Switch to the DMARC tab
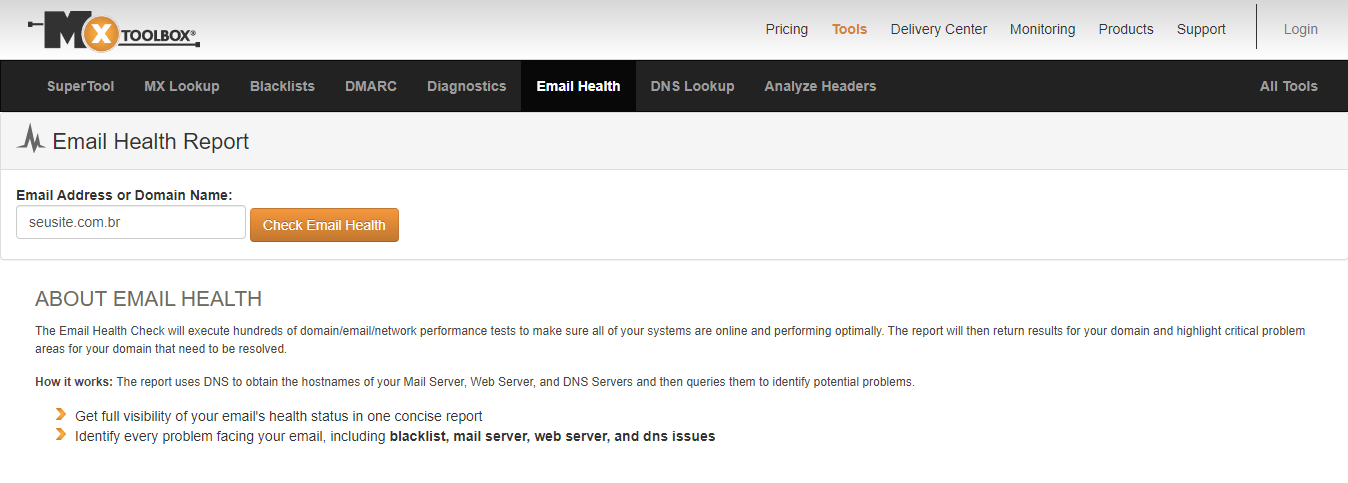This screenshot has height=483, width=1348. [x=370, y=86]
